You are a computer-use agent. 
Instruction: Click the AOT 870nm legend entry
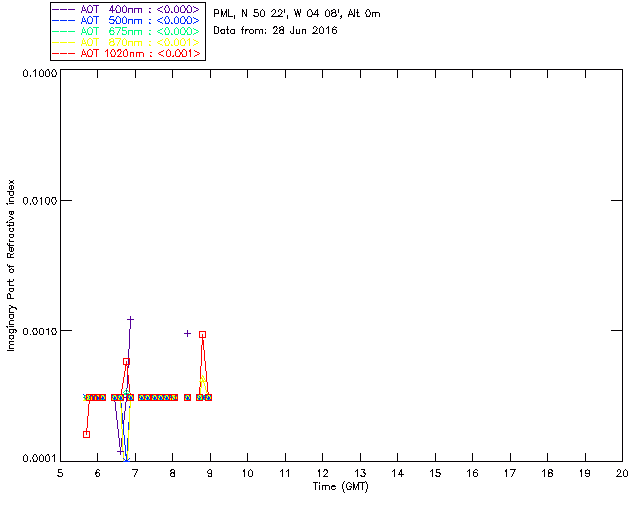tap(126, 42)
